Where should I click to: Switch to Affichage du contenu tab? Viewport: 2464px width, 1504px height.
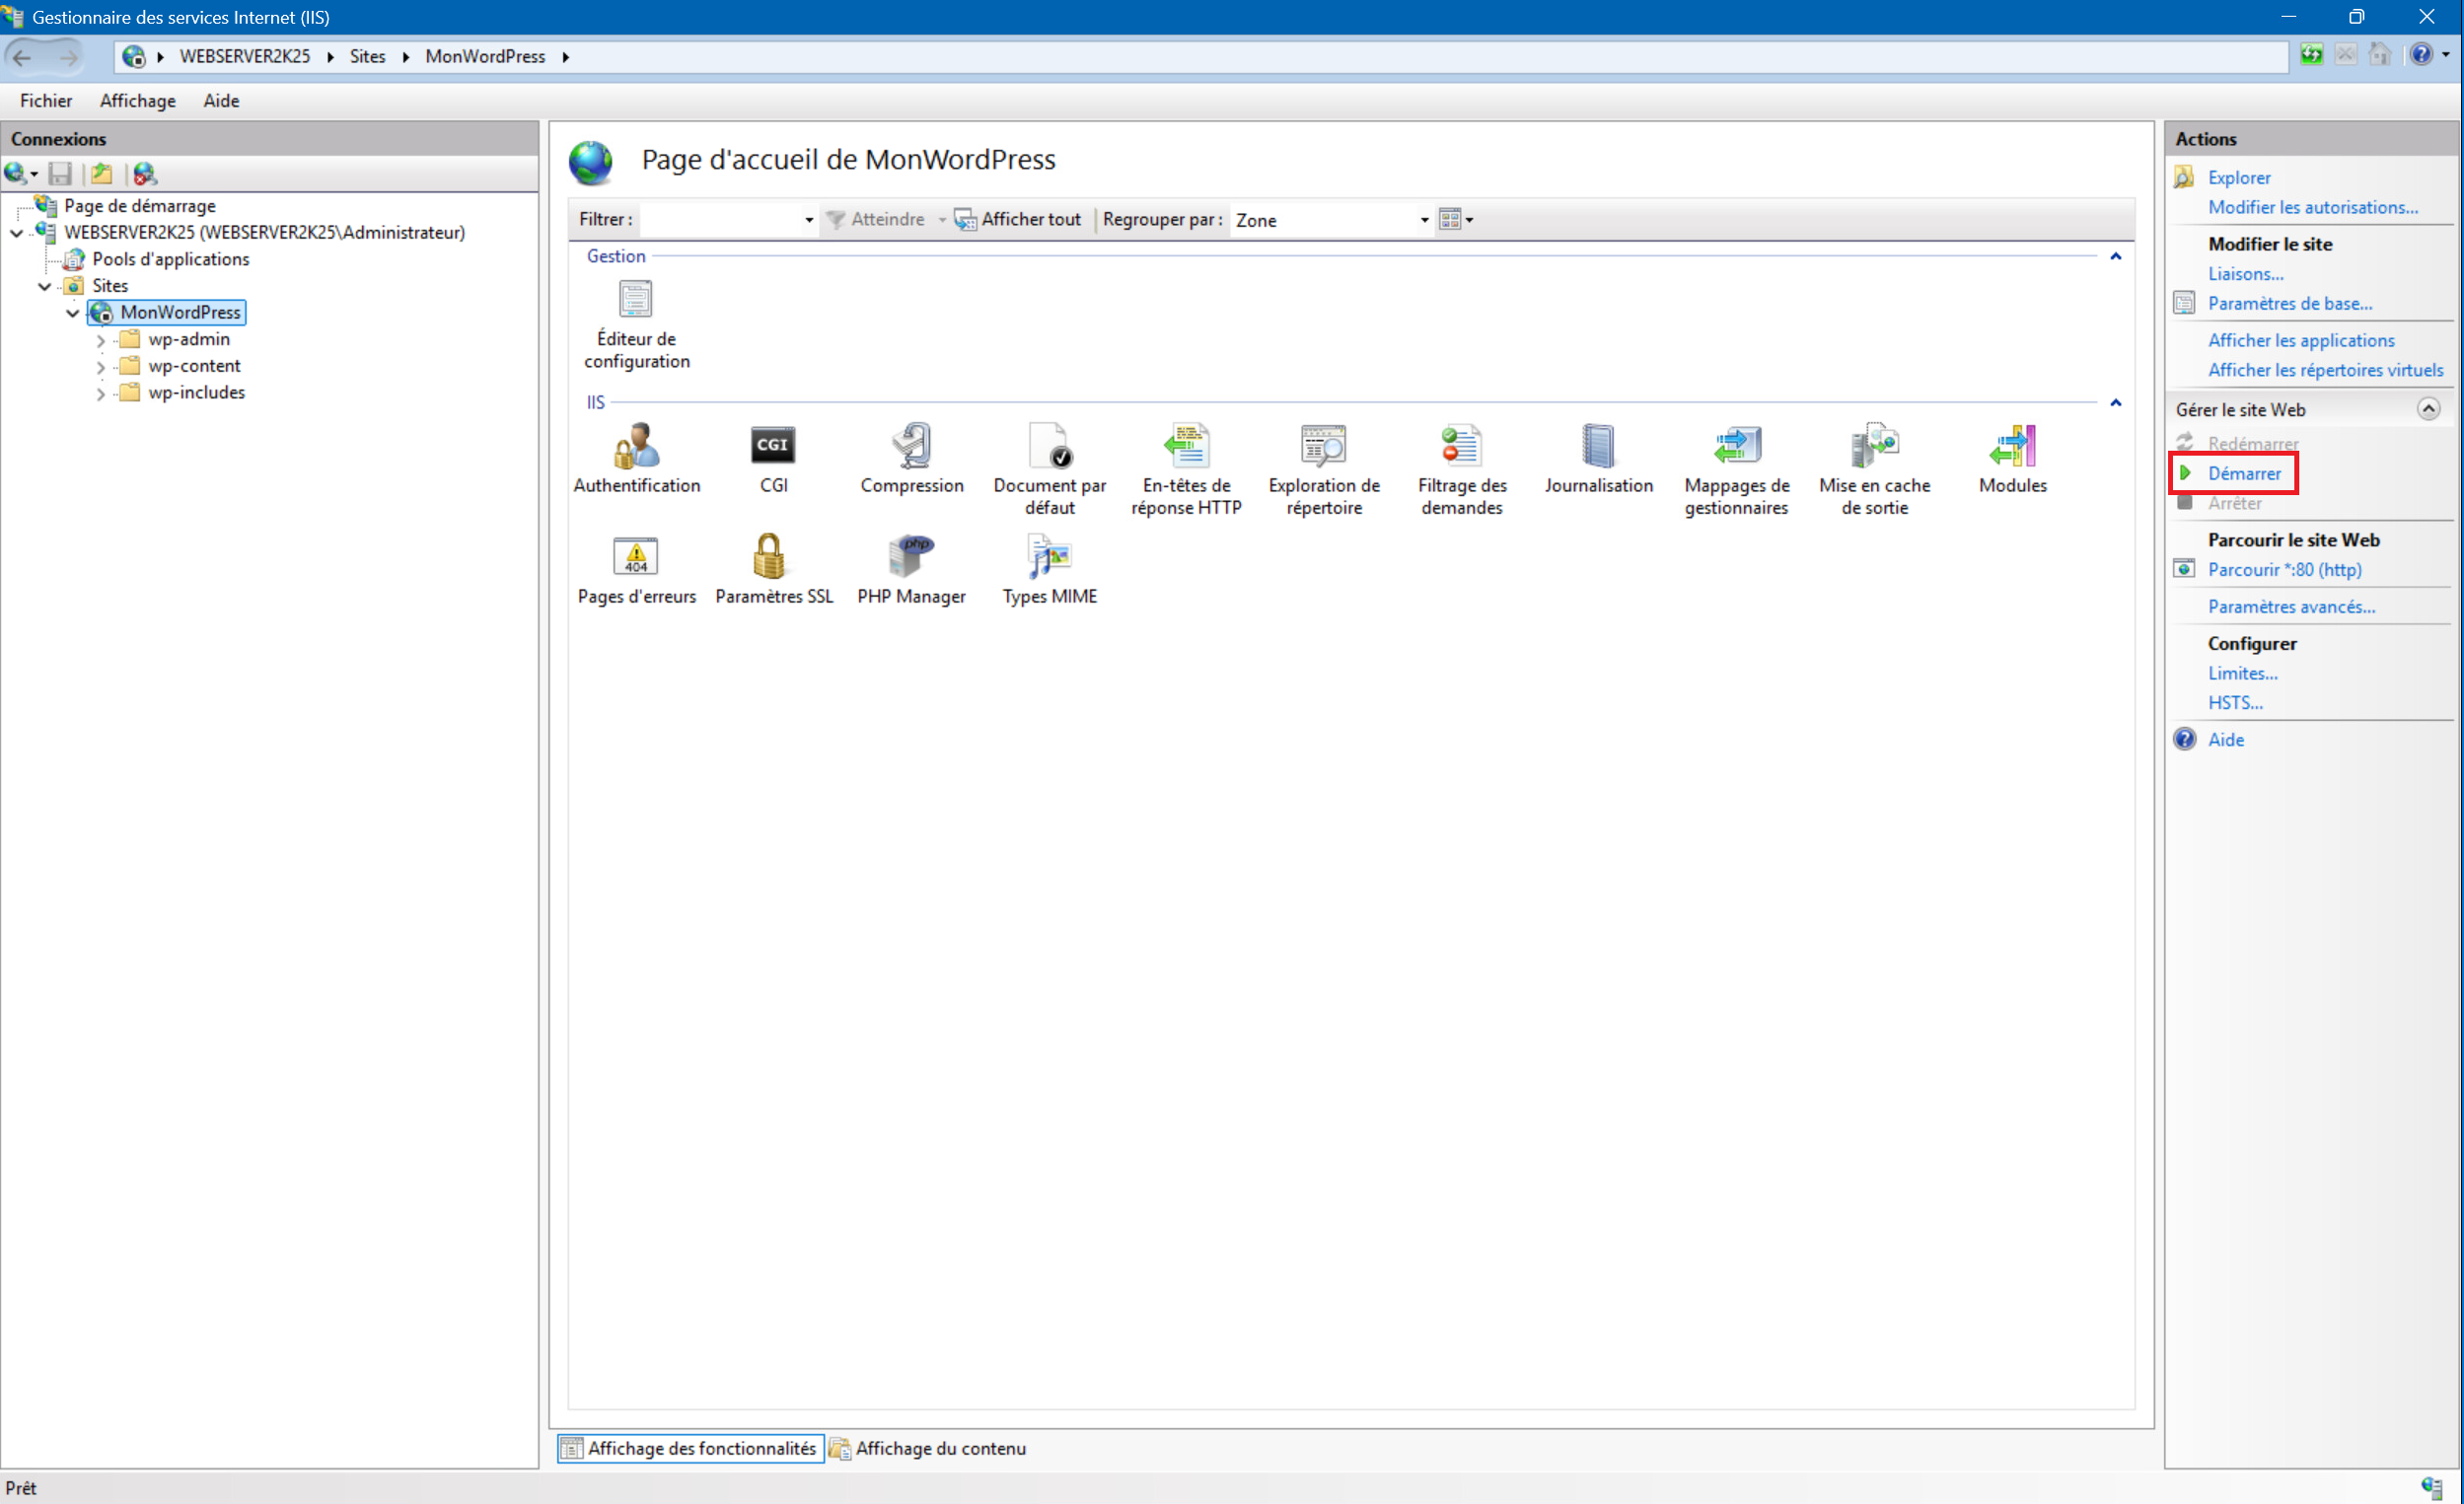[939, 1448]
